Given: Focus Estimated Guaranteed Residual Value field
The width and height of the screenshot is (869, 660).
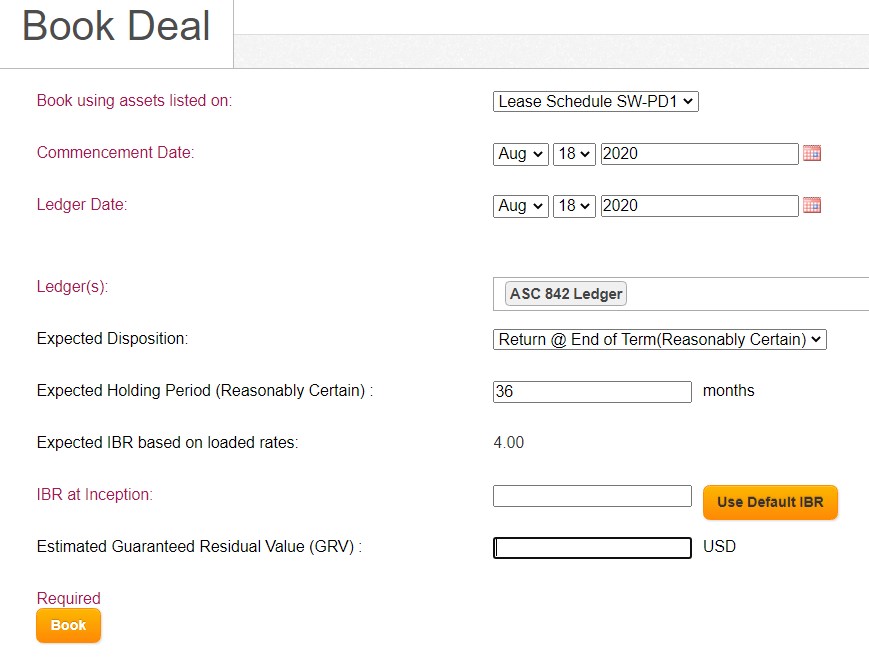Looking at the screenshot, I should click(x=592, y=548).
